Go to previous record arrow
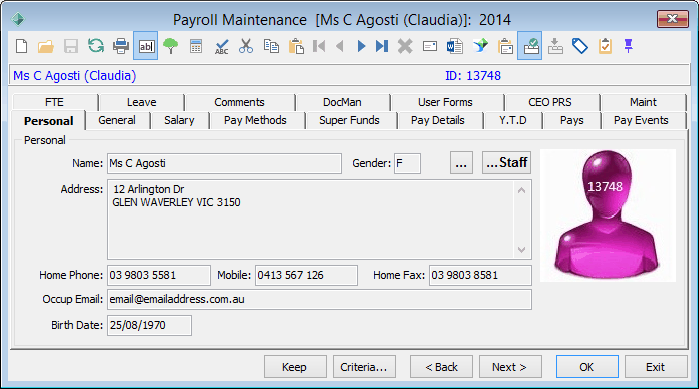This screenshot has height=389, width=699. click(340, 46)
